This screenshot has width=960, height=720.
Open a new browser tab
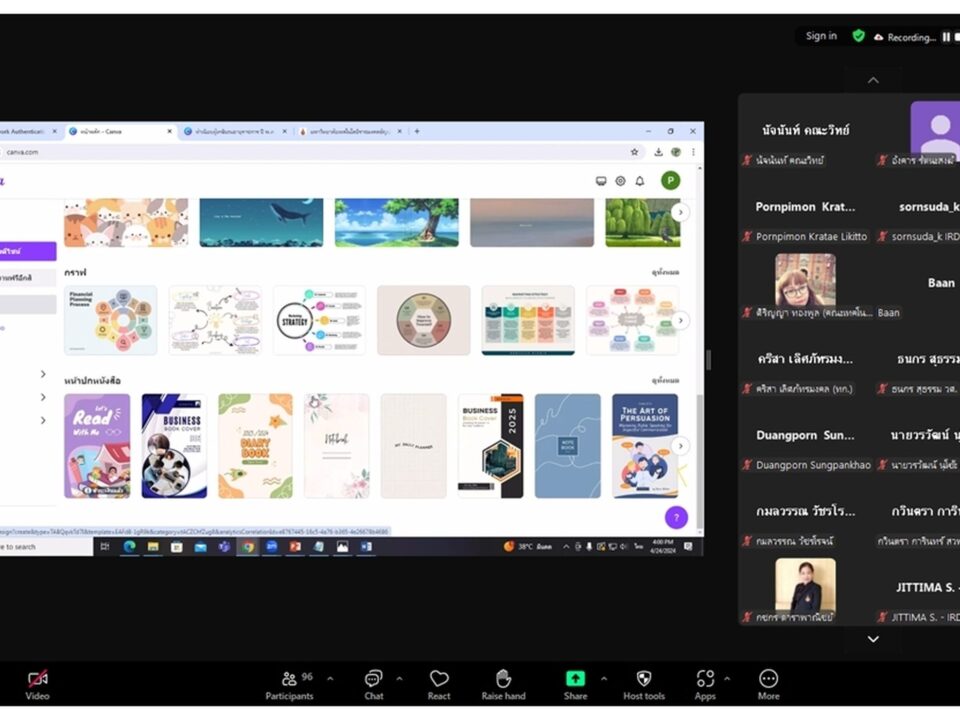[417, 131]
